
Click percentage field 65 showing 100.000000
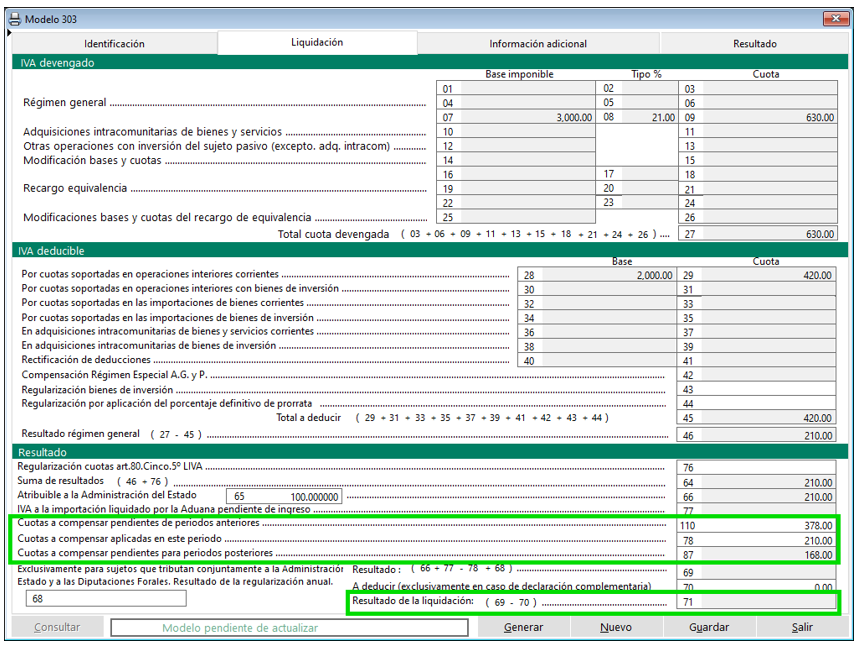(285, 496)
